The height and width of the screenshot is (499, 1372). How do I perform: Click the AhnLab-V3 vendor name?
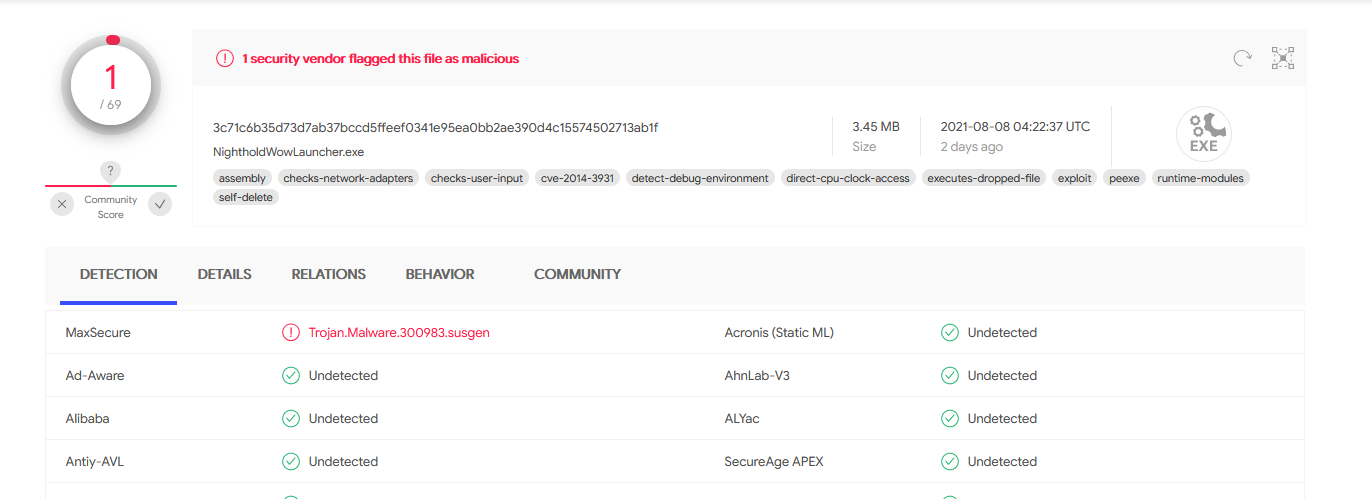[757, 376]
